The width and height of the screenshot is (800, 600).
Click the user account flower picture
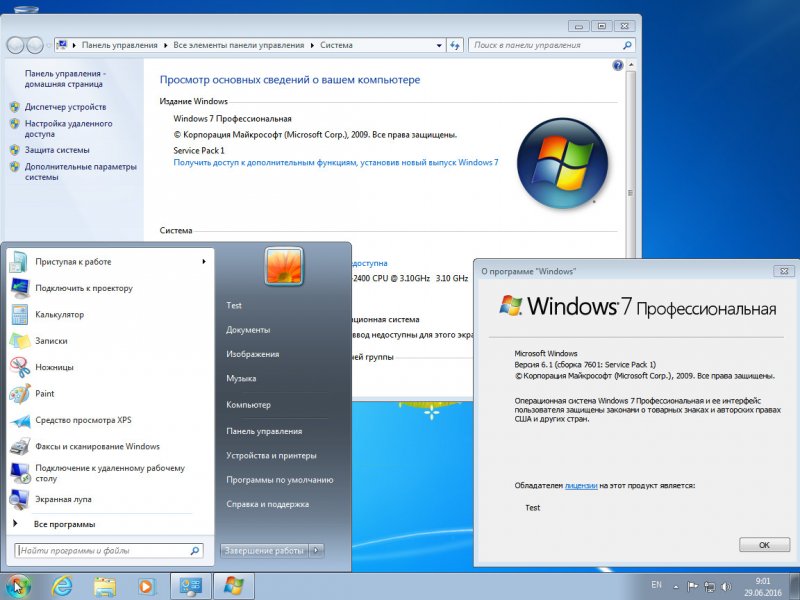tap(284, 266)
